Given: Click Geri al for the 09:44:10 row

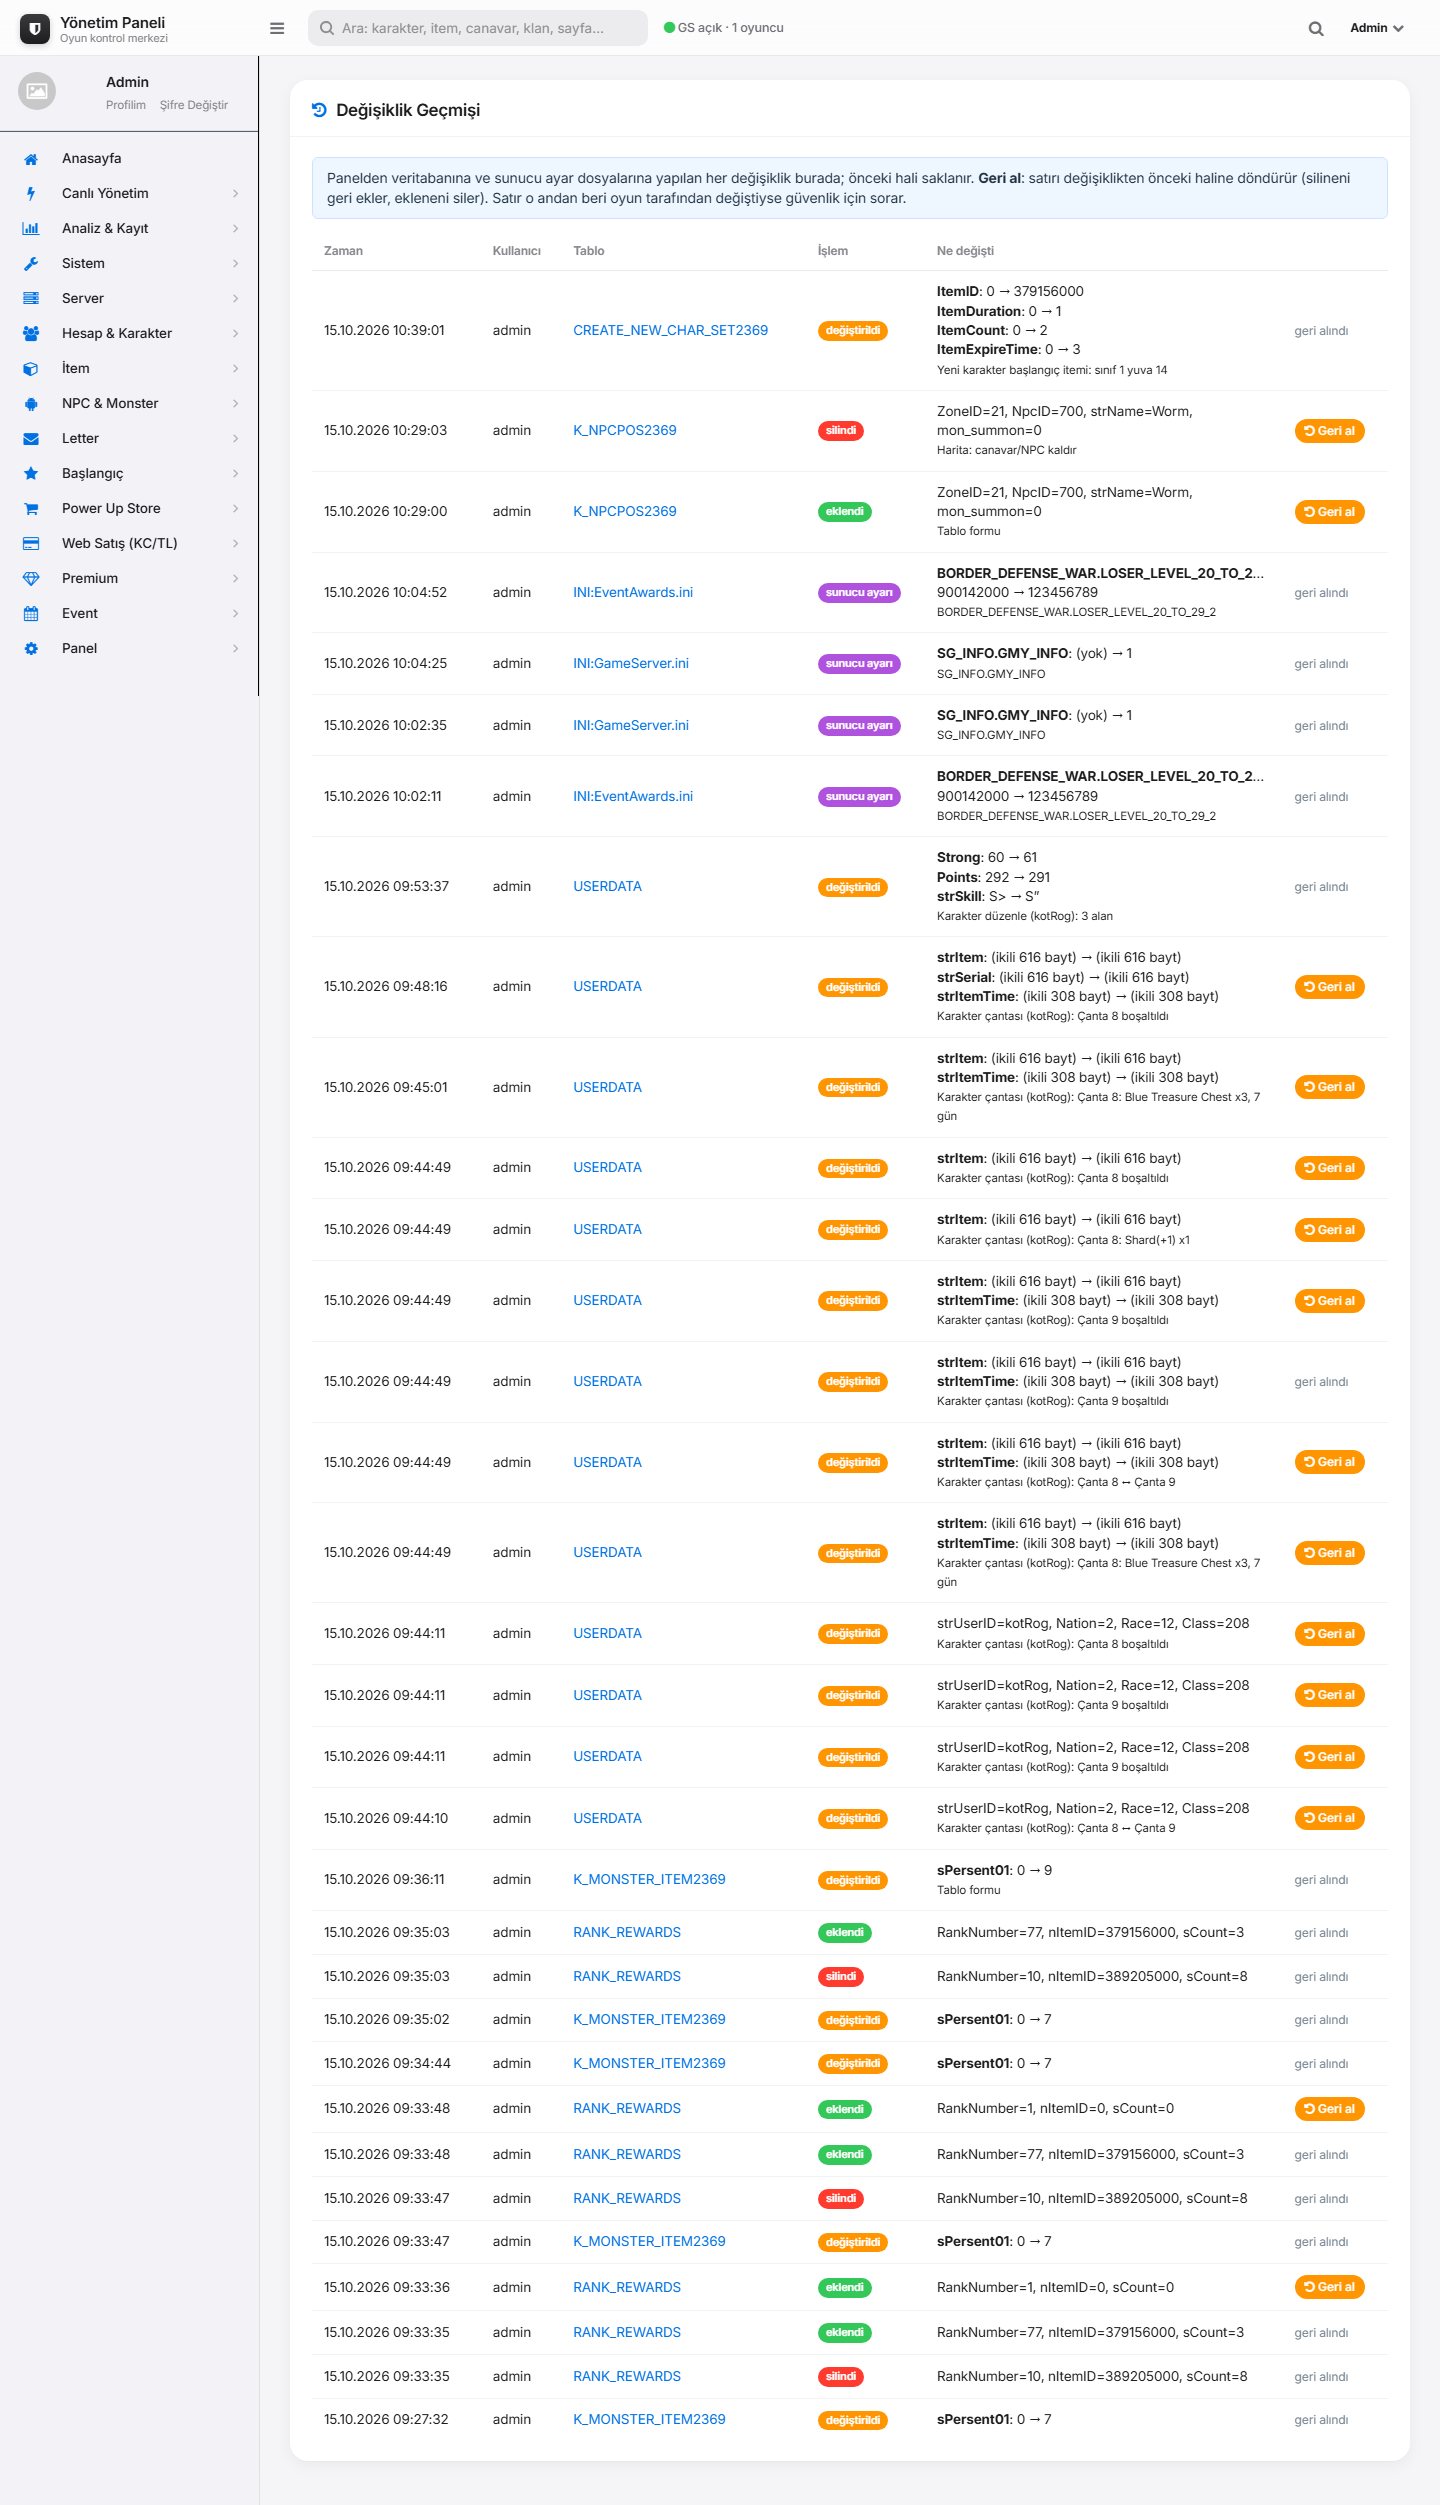Looking at the screenshot, I should [1329, 1818].
